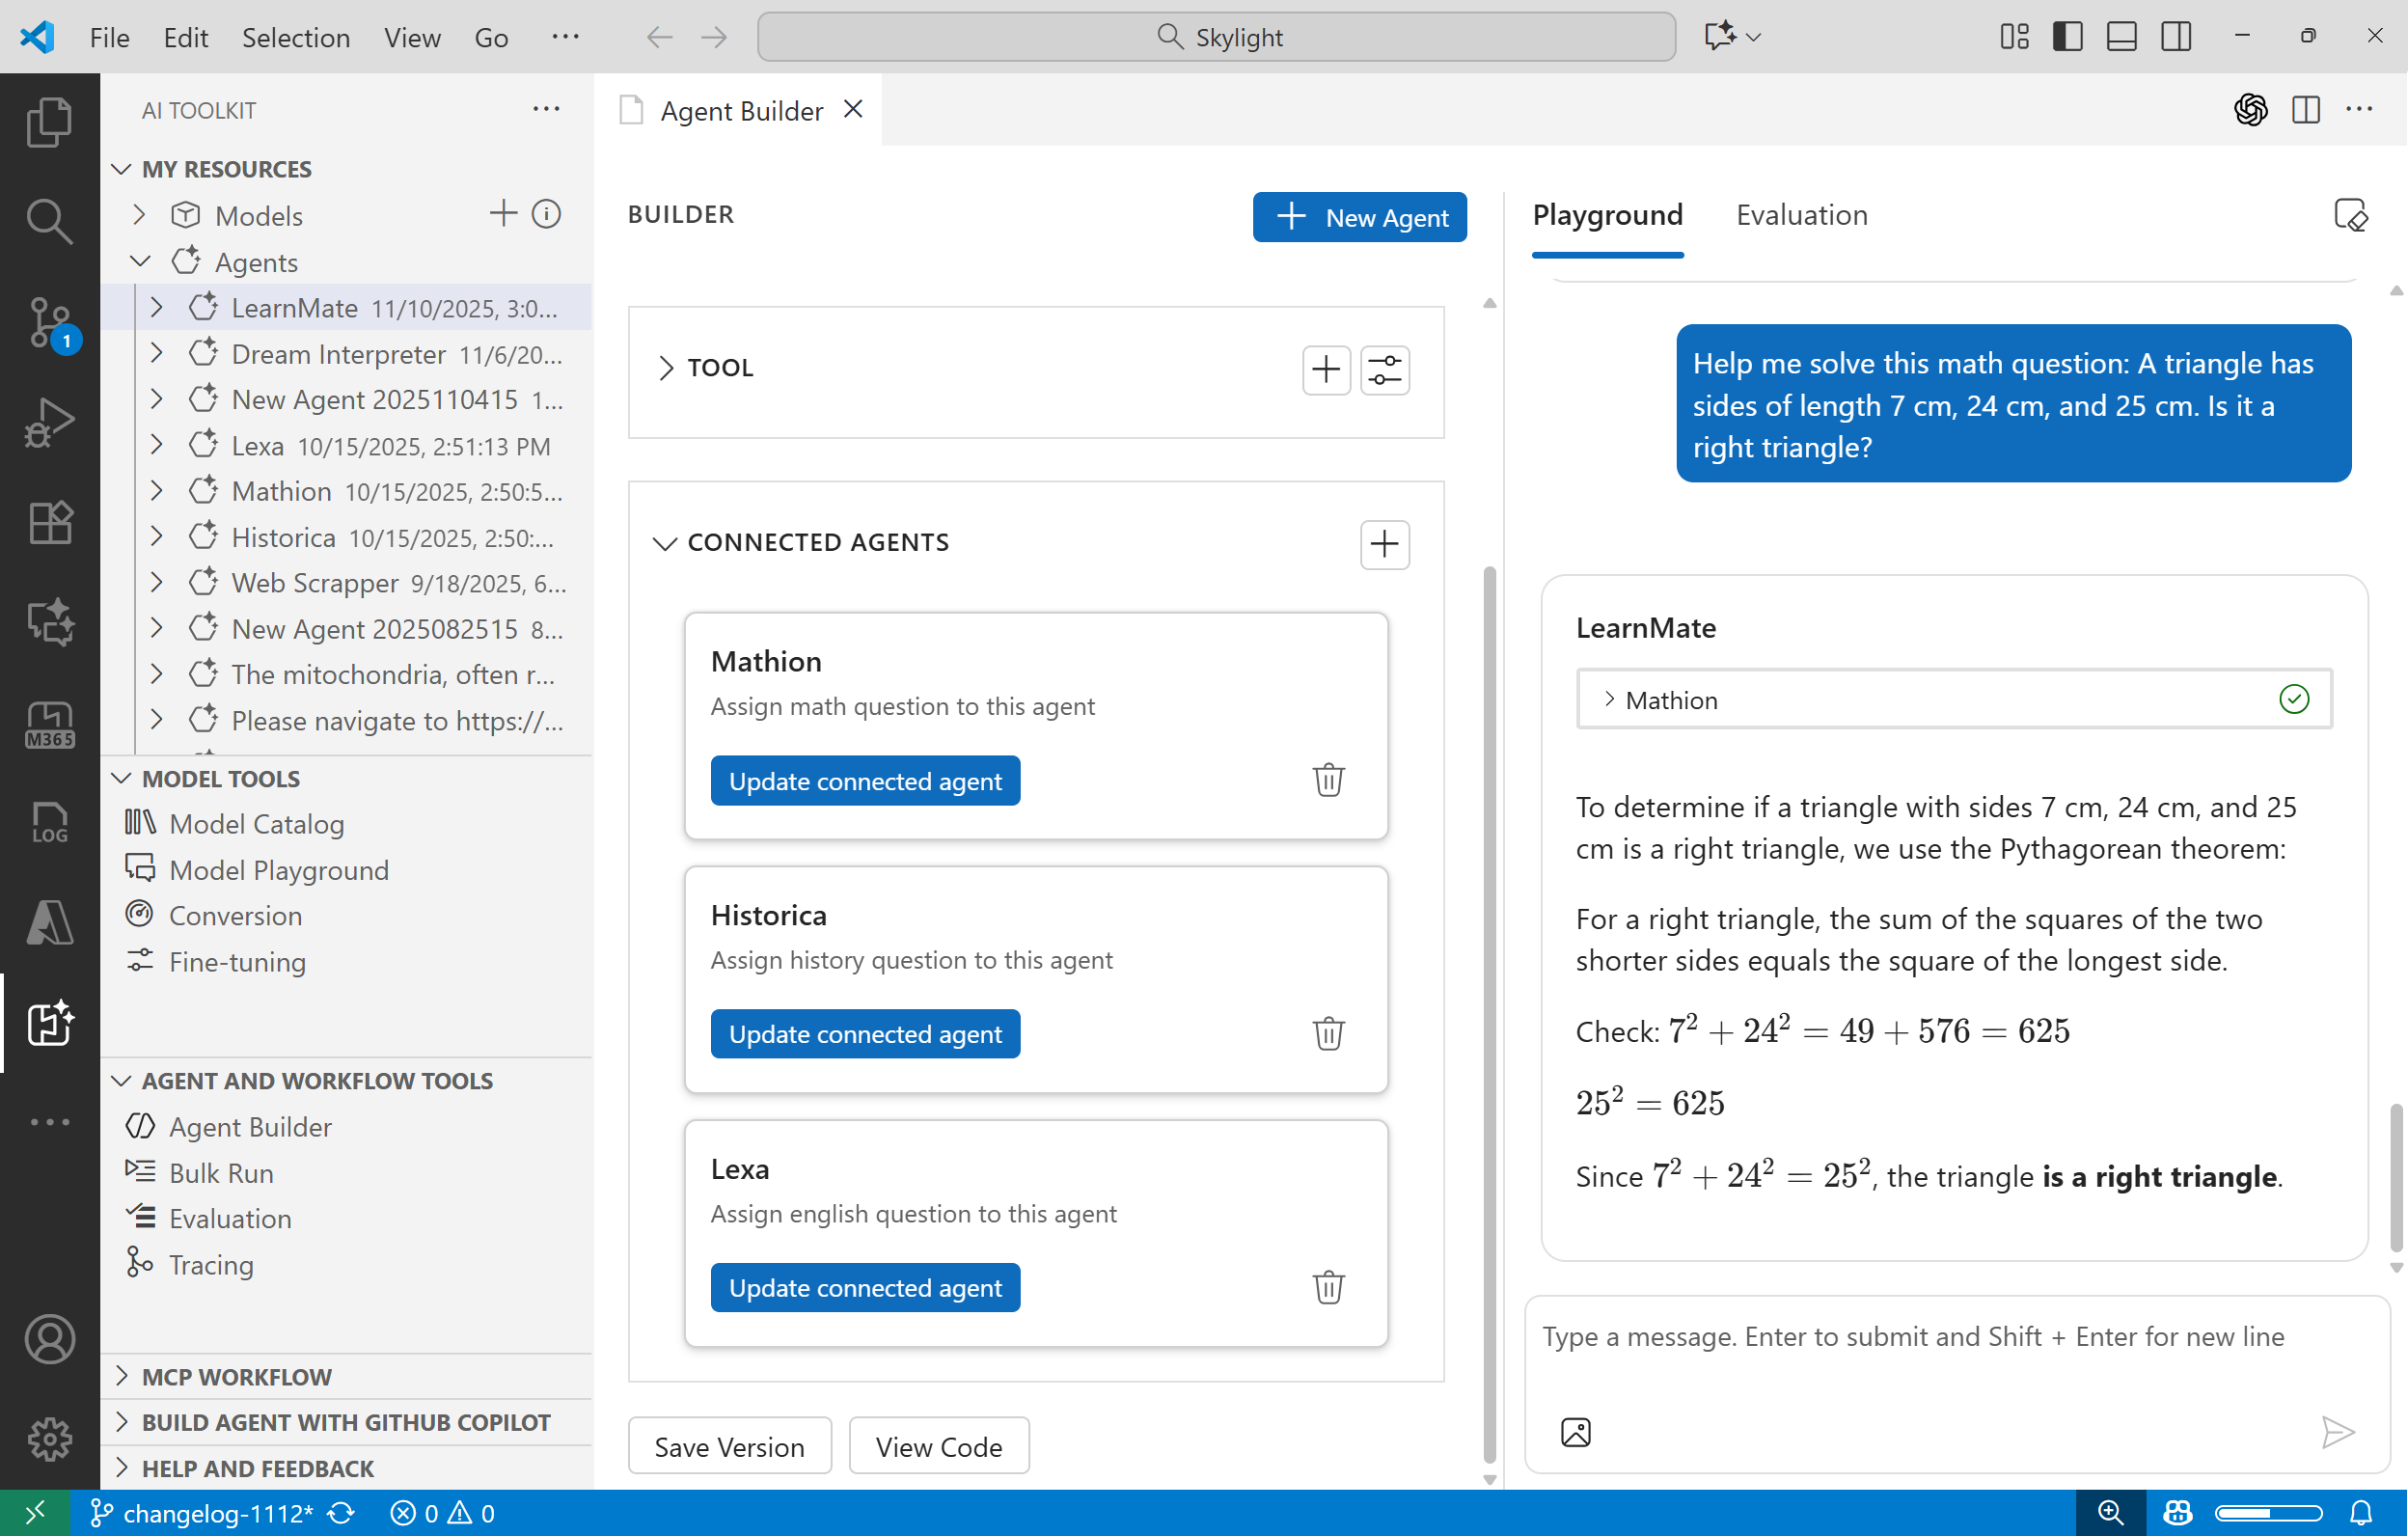The width and height of the screenshot is (2408, 1536).
Task: Split the editor right
Action: (2306, 110)
